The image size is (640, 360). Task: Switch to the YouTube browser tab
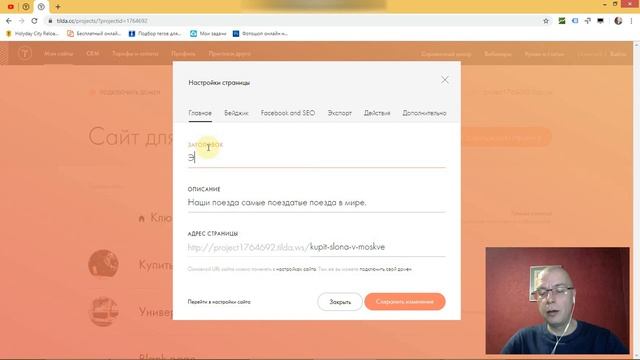11,7
